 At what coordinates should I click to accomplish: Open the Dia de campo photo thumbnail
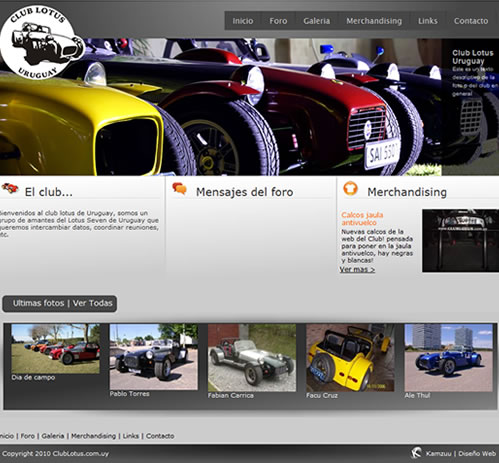coord(55,349)
